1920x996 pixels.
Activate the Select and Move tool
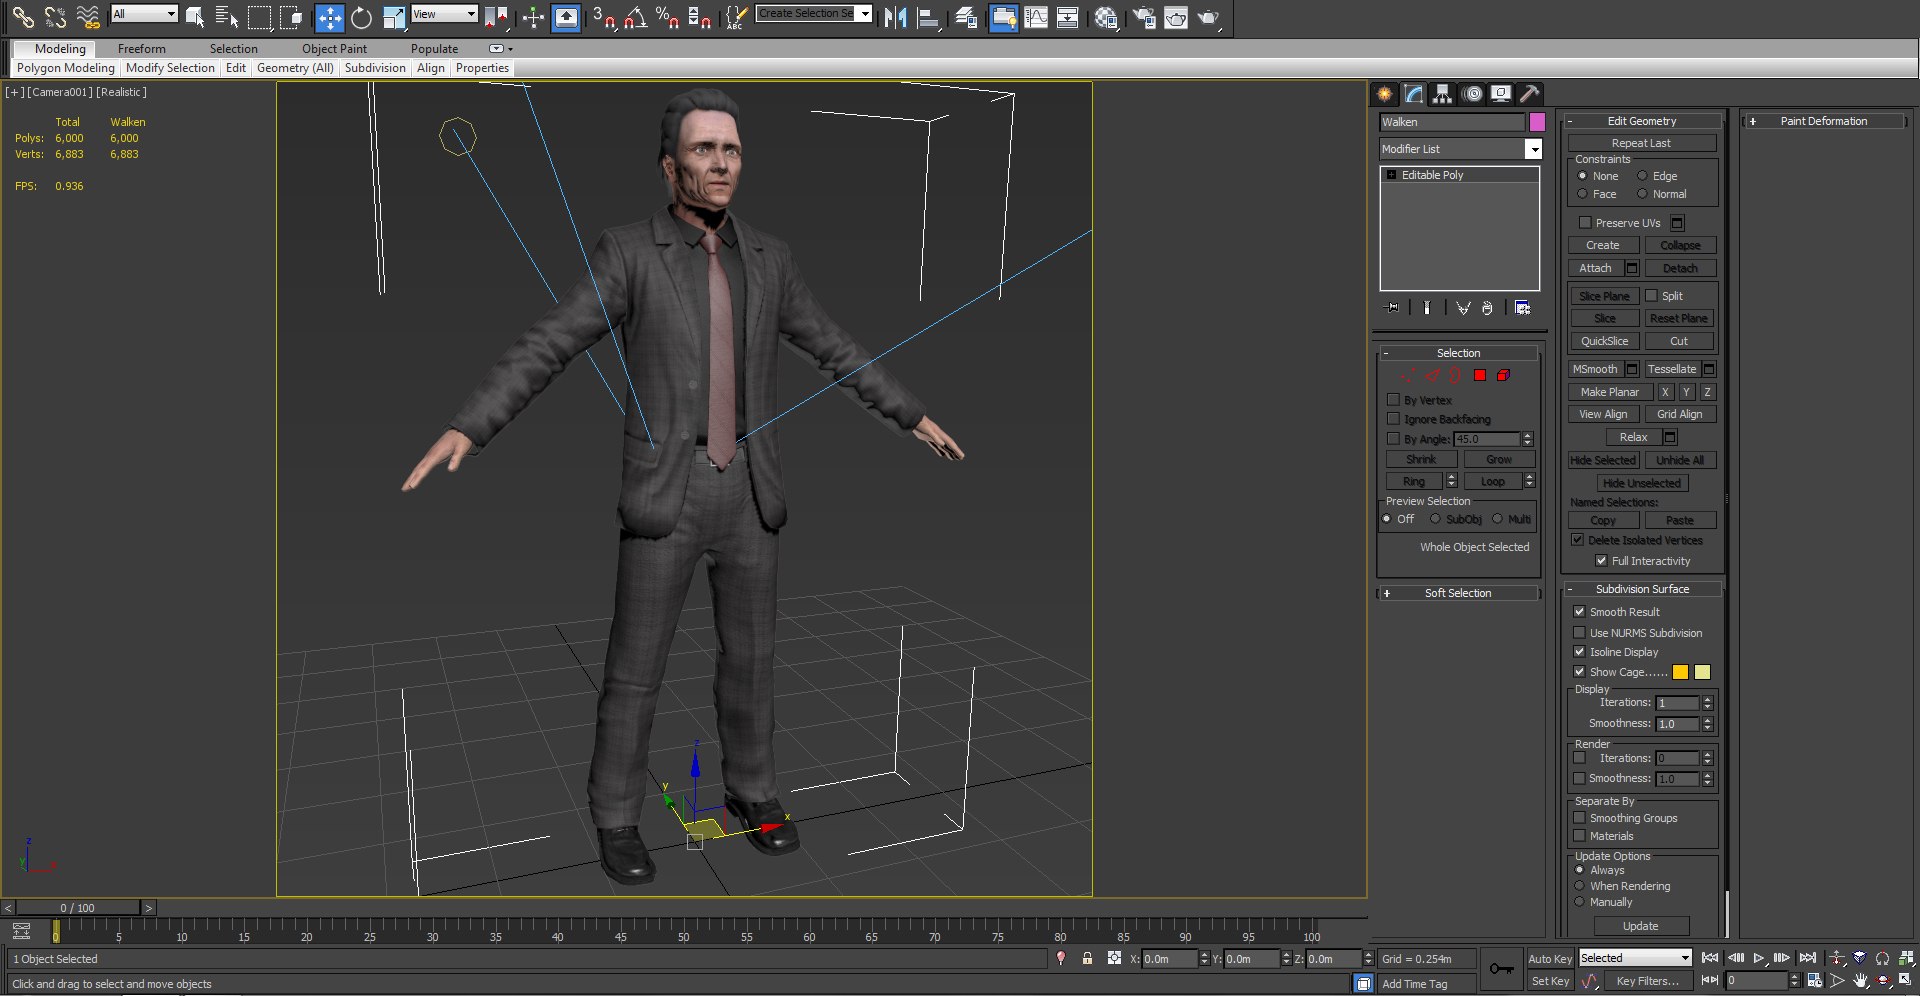point(329,17)
